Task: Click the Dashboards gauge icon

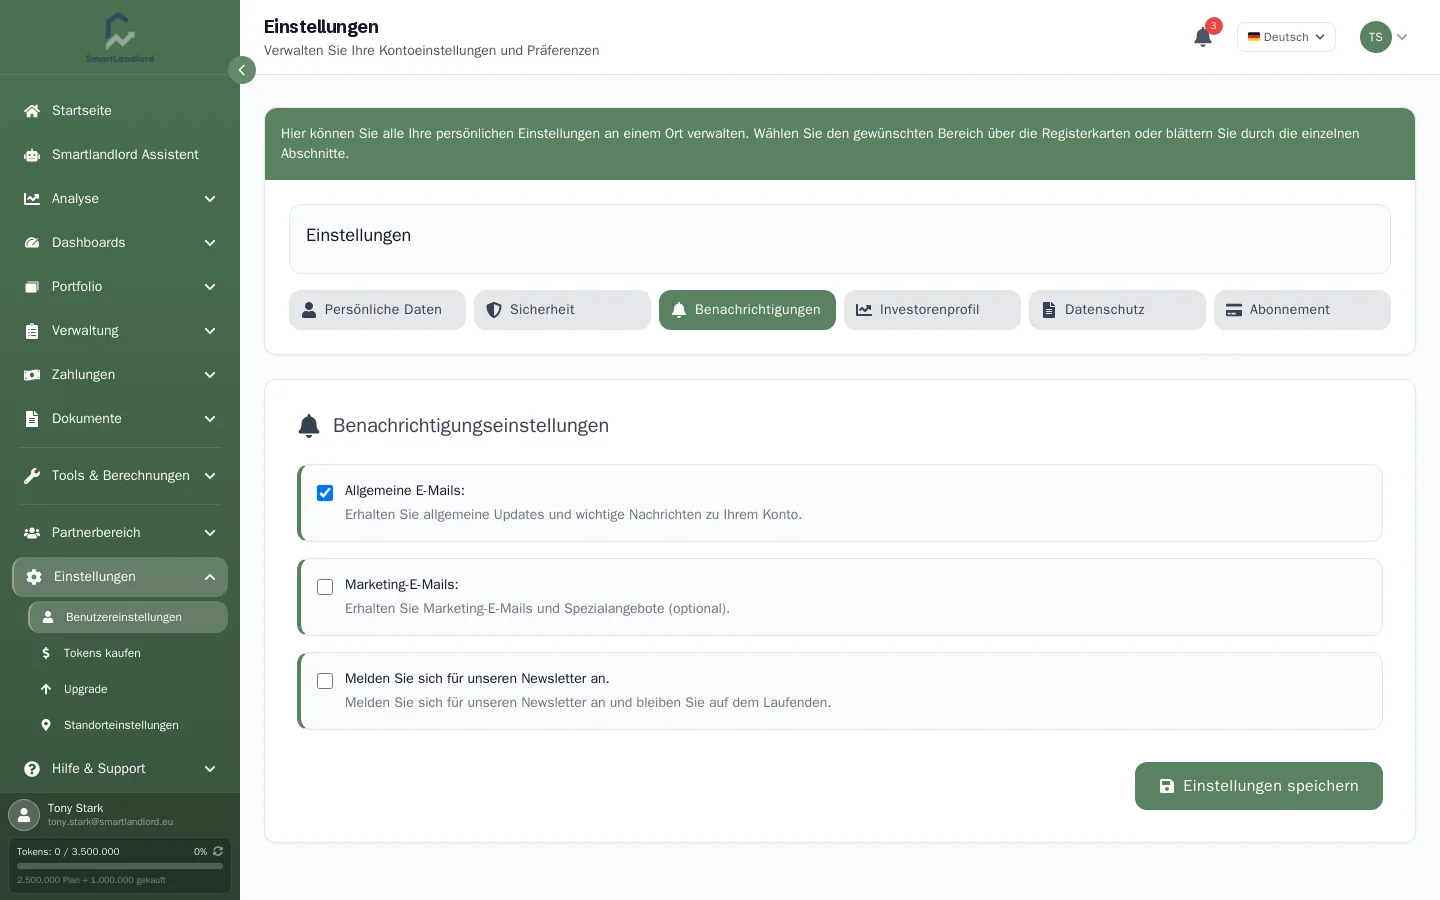Action: coord(32,243)
